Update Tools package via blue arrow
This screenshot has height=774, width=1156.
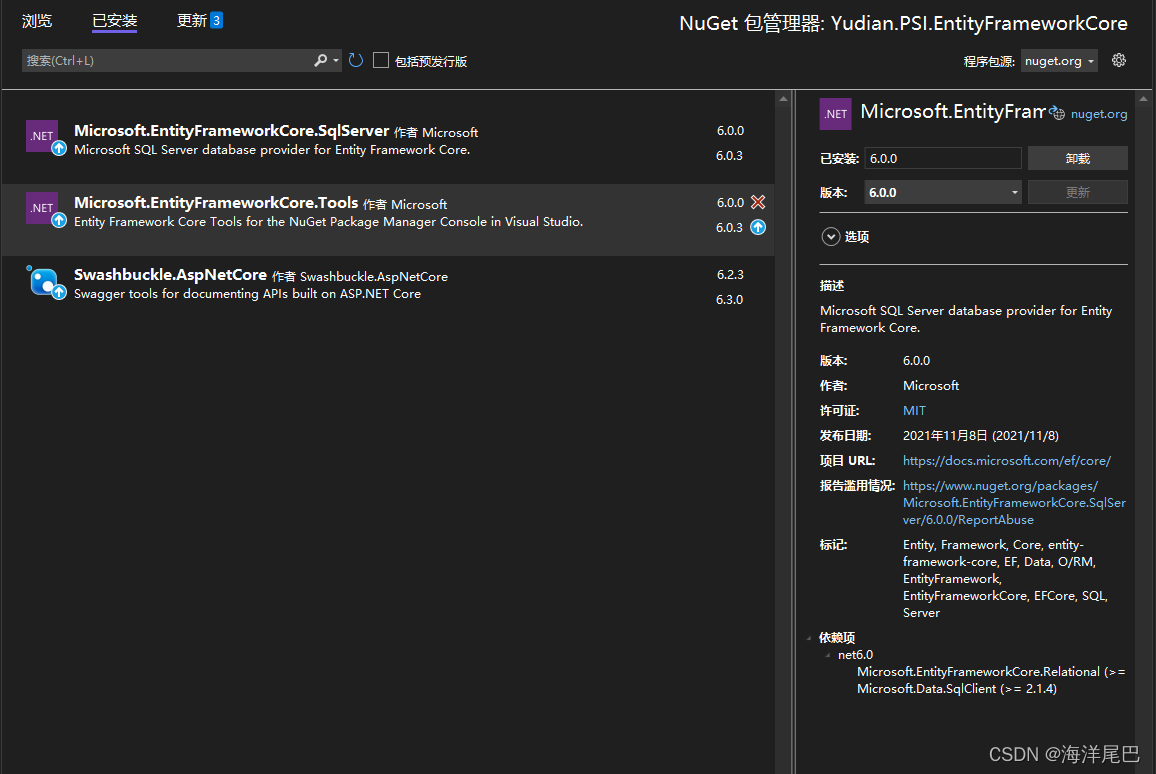758,227
